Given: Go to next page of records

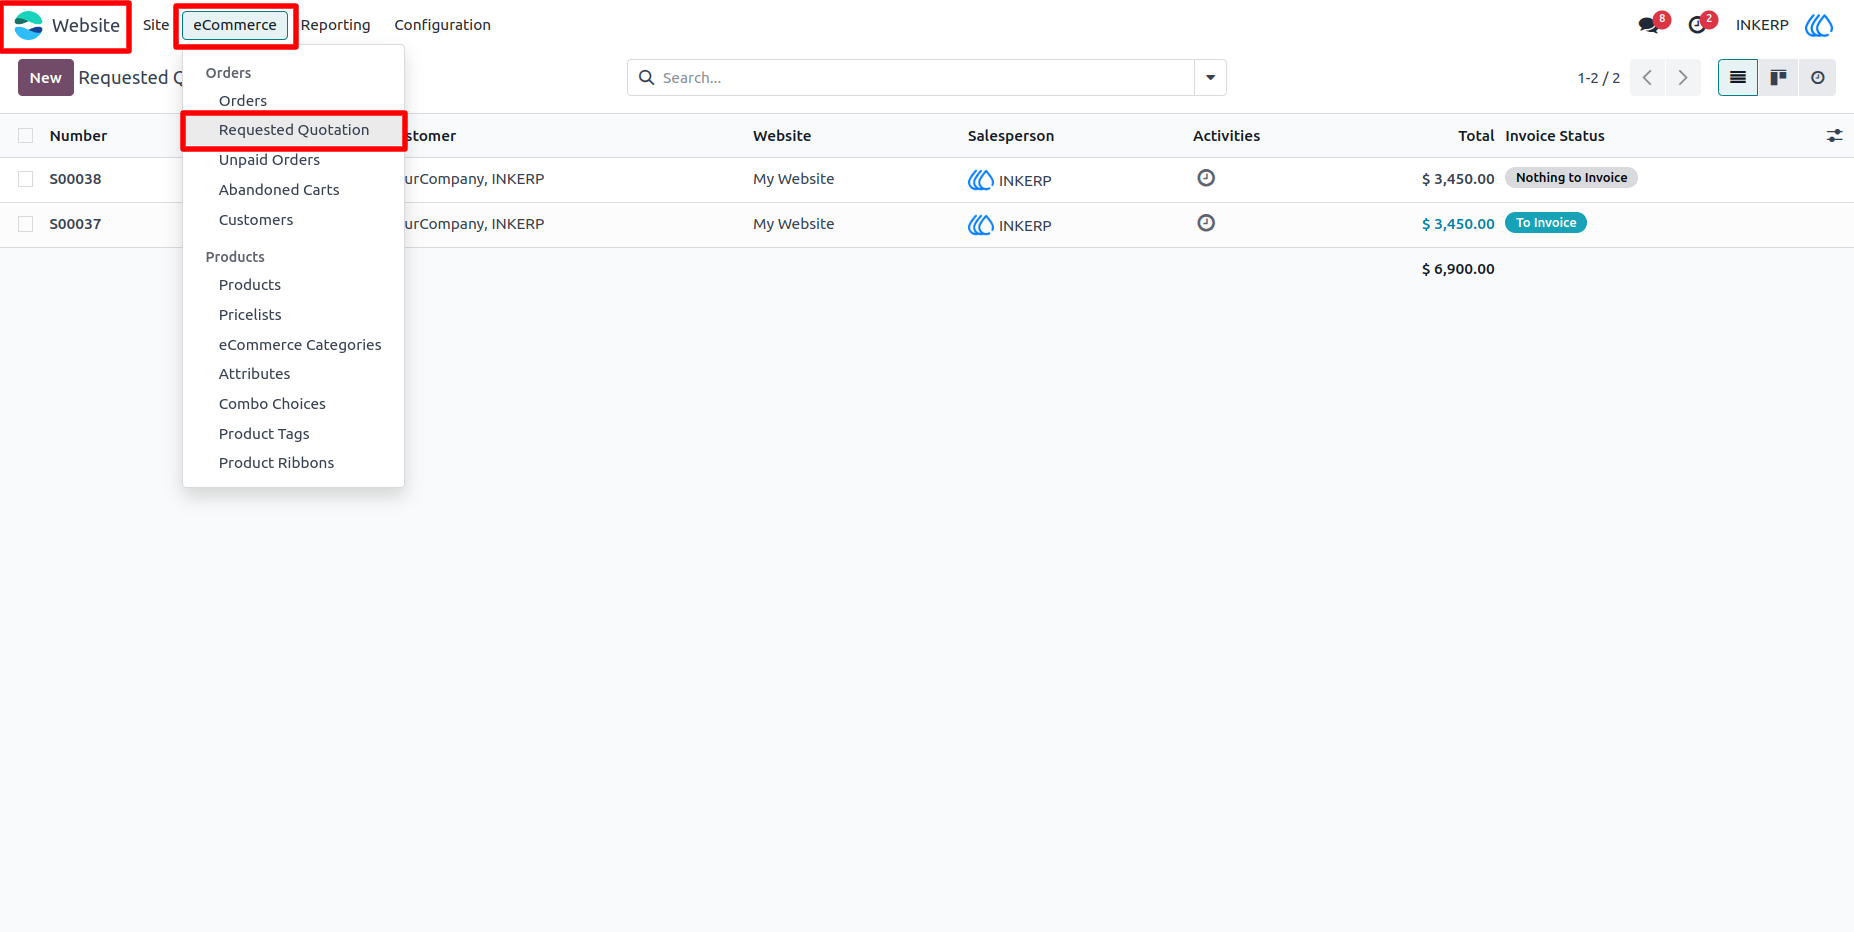Looking at the screenshot, I should (x=1683, y=78).
